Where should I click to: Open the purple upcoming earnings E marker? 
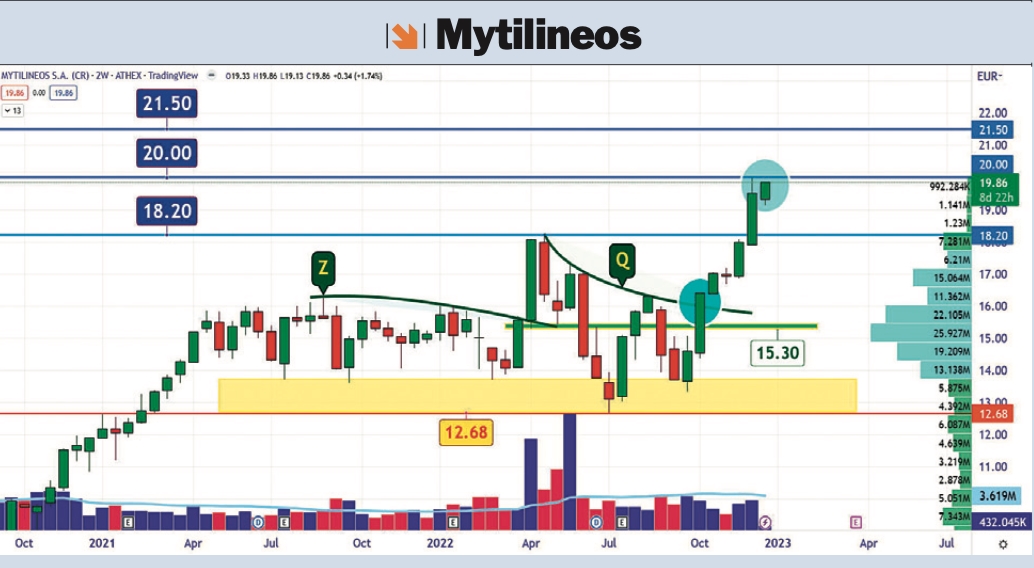pyautogui.click(x=855, y=522)
